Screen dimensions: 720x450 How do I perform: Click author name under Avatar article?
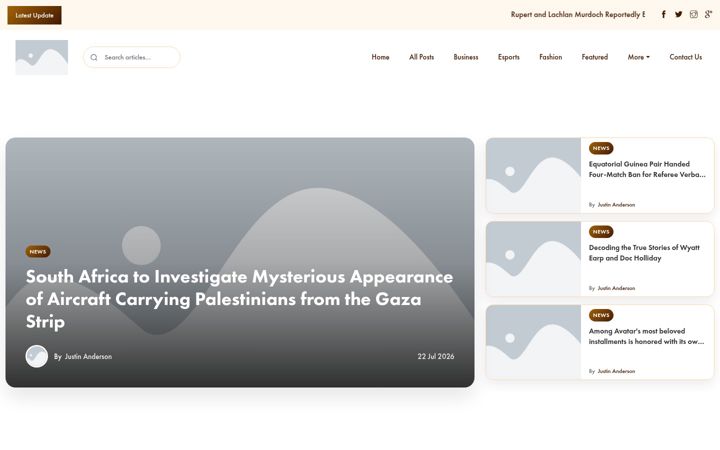[616, 371]
